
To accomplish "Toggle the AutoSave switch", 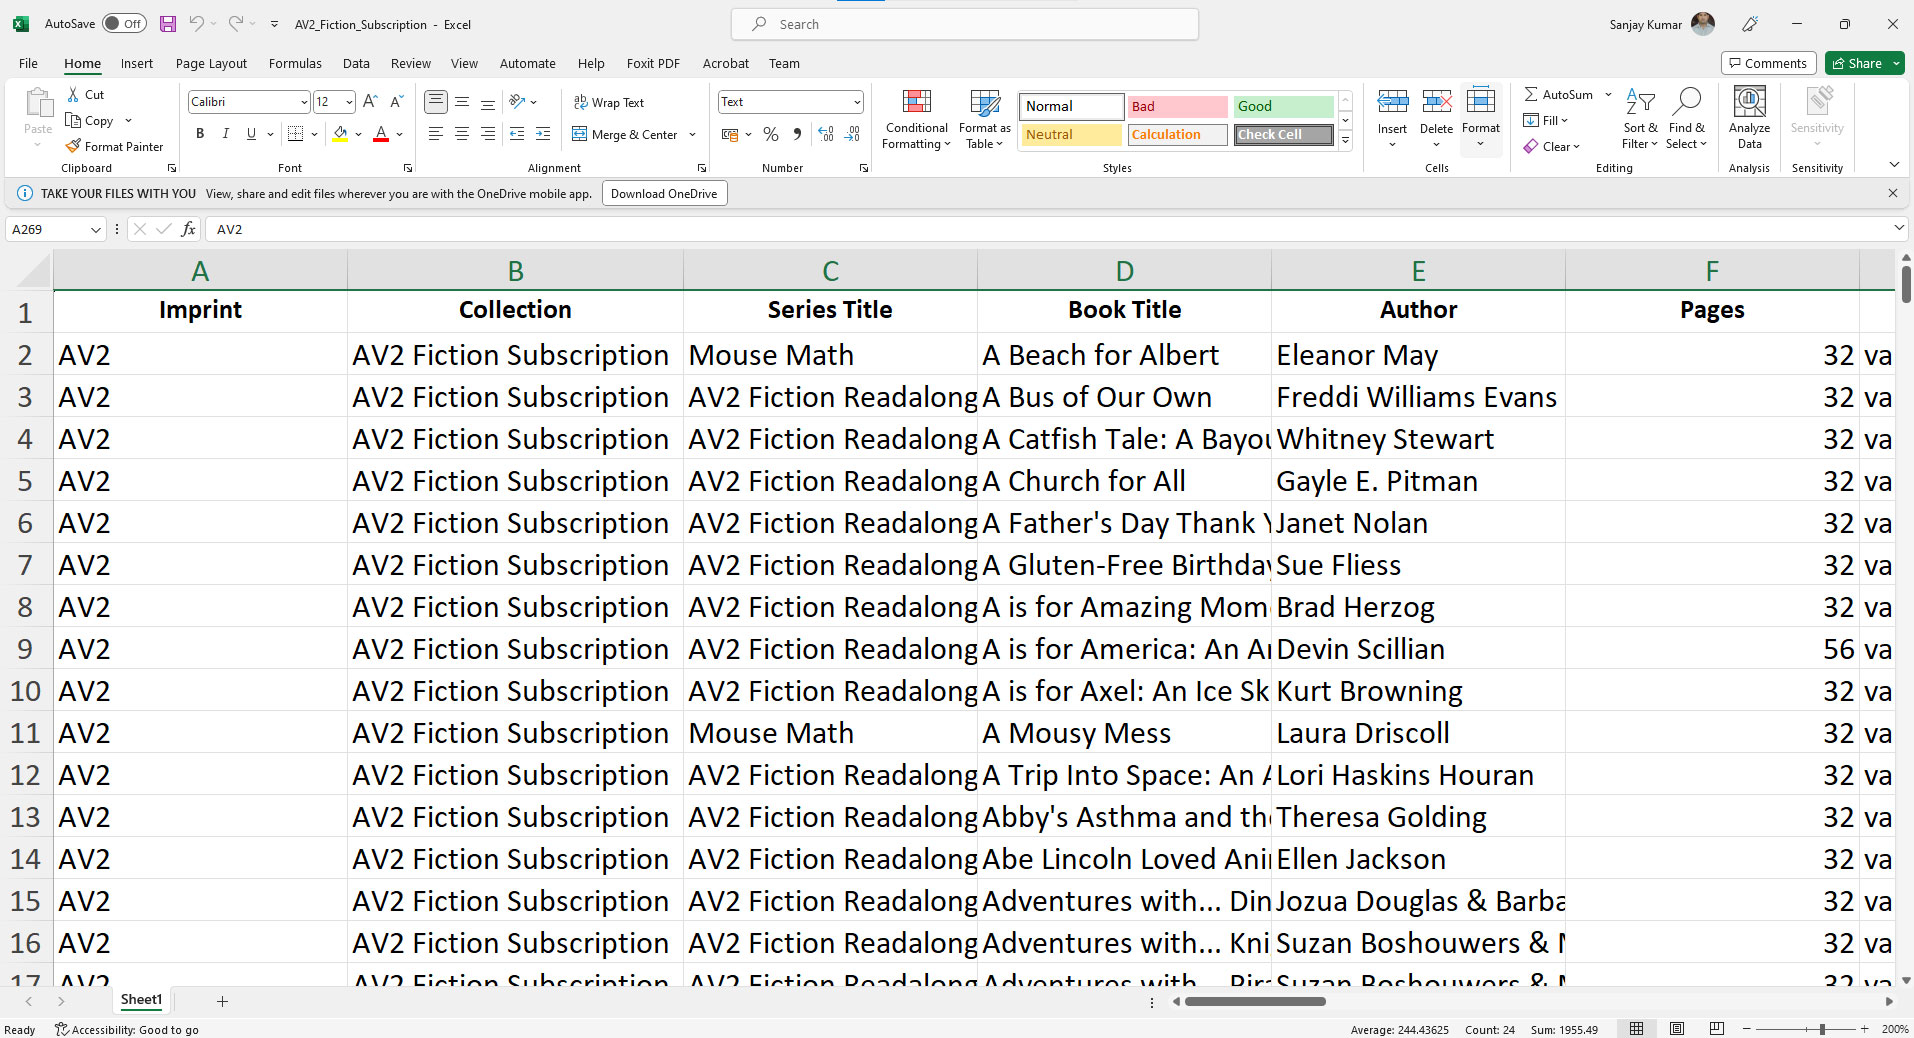I will pos(124,24).
